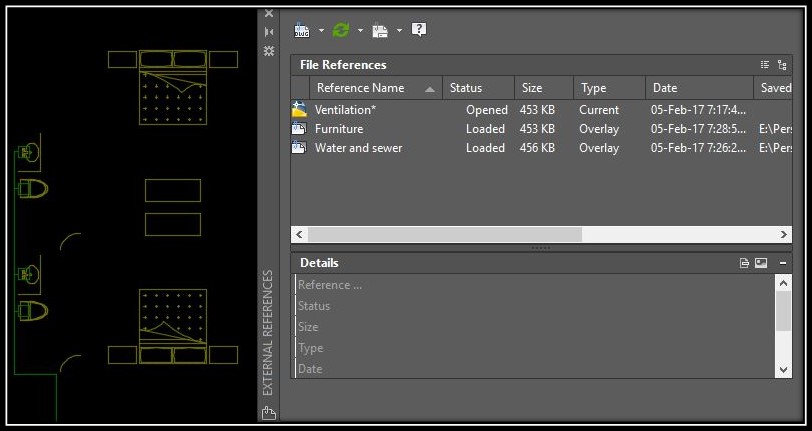This screenshot has width=812, height=431.
Task: Click the Loaded status of Furniture
Action: pyautogui.click(x=485, y=128)
